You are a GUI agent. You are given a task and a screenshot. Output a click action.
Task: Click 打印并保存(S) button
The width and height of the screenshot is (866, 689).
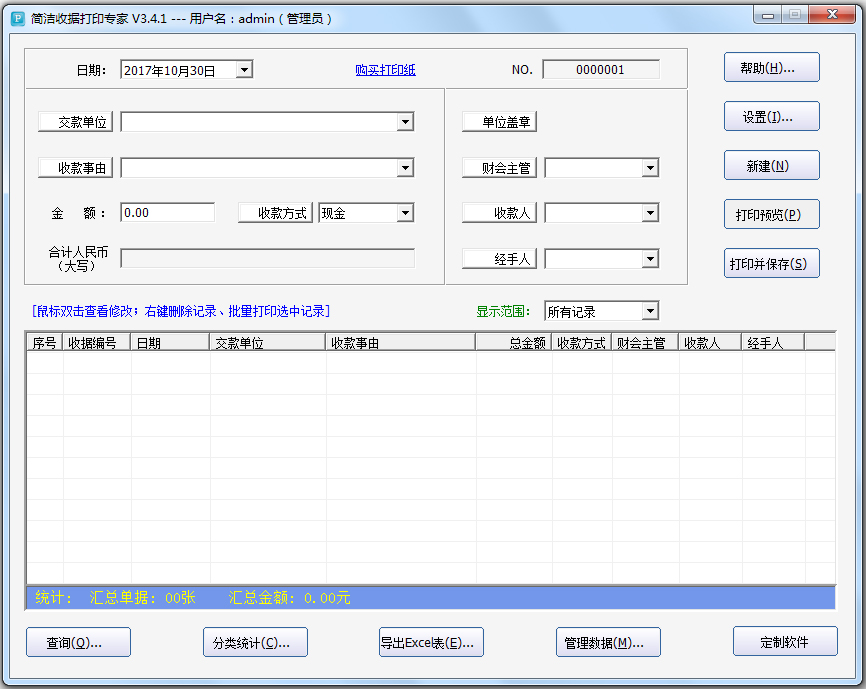(772, 263)
